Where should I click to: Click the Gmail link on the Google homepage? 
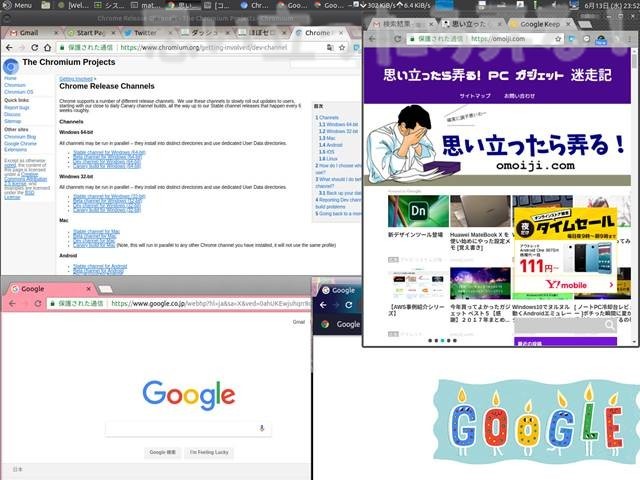pyautogui.click(x=299, y=322)
